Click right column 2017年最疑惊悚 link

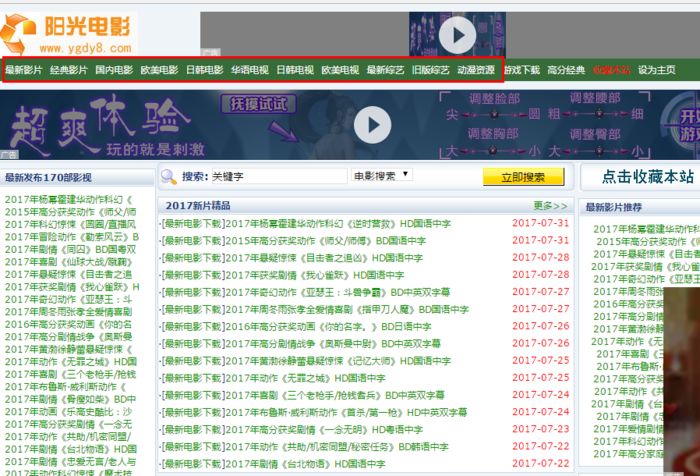pyautogui.click(x=646, y=255)
